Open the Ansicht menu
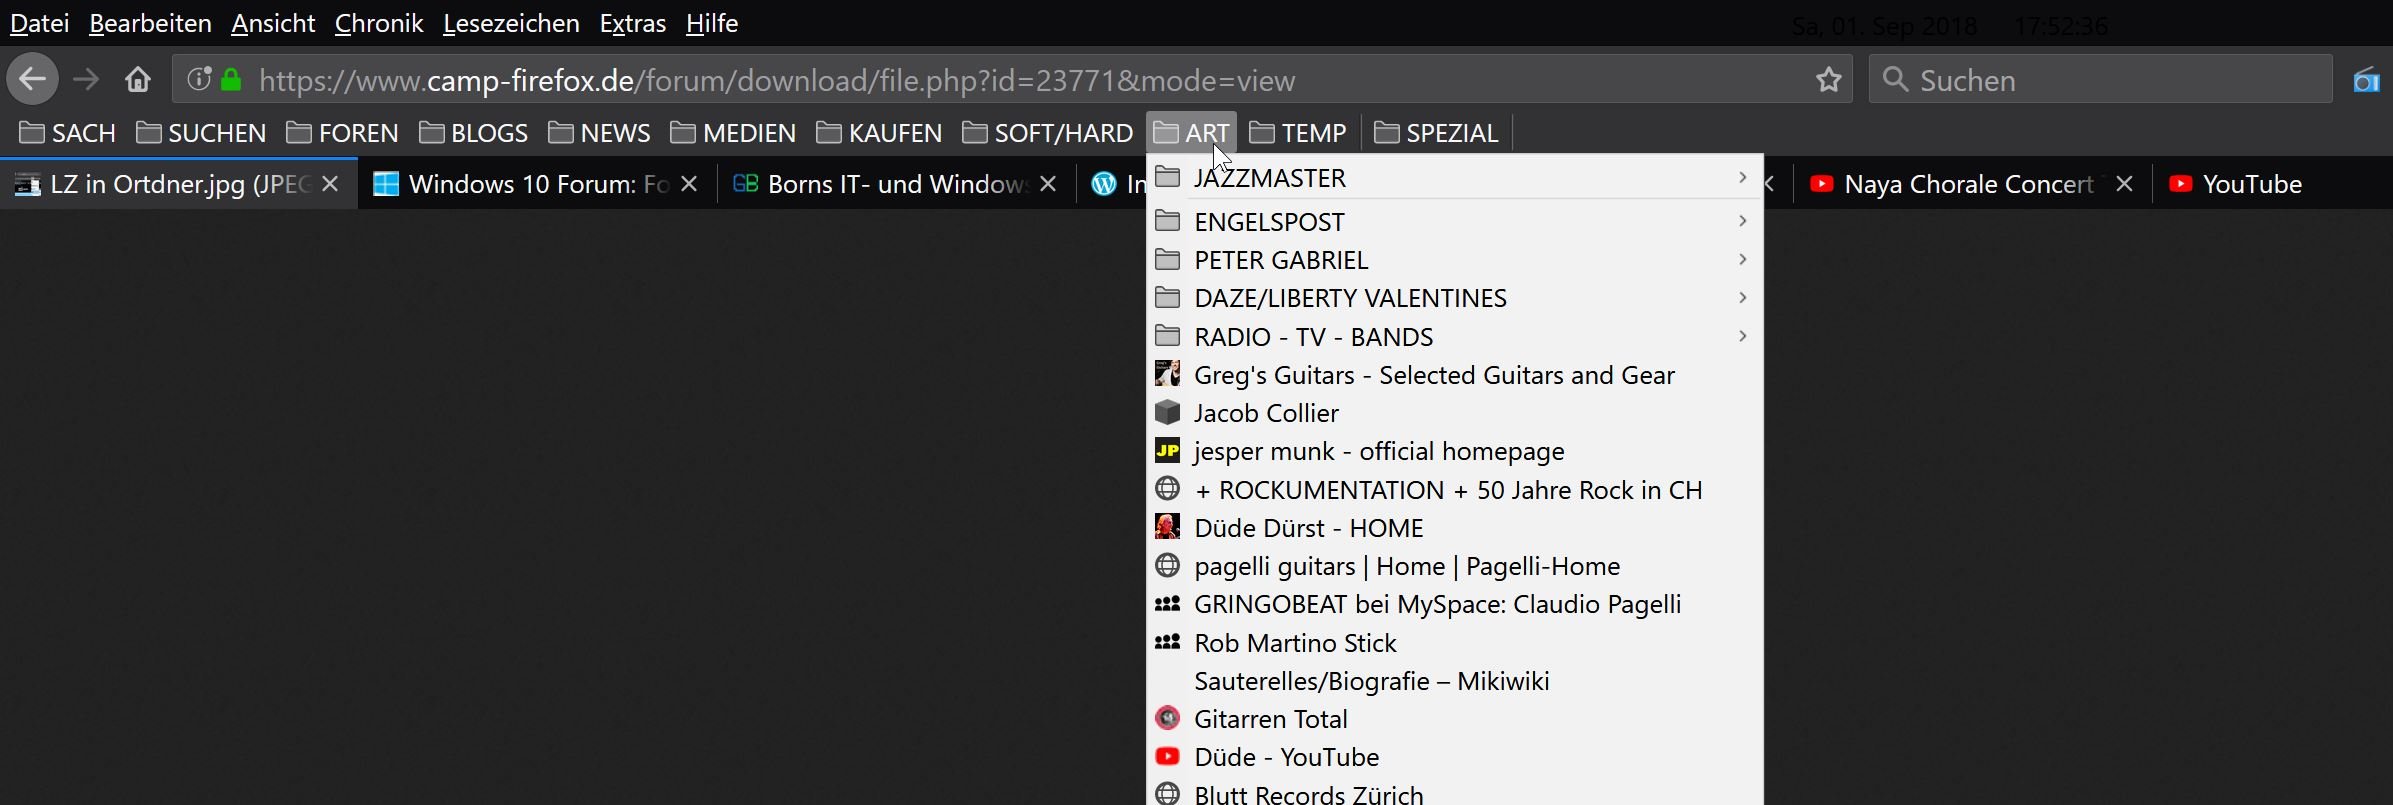 coord(273,23)
